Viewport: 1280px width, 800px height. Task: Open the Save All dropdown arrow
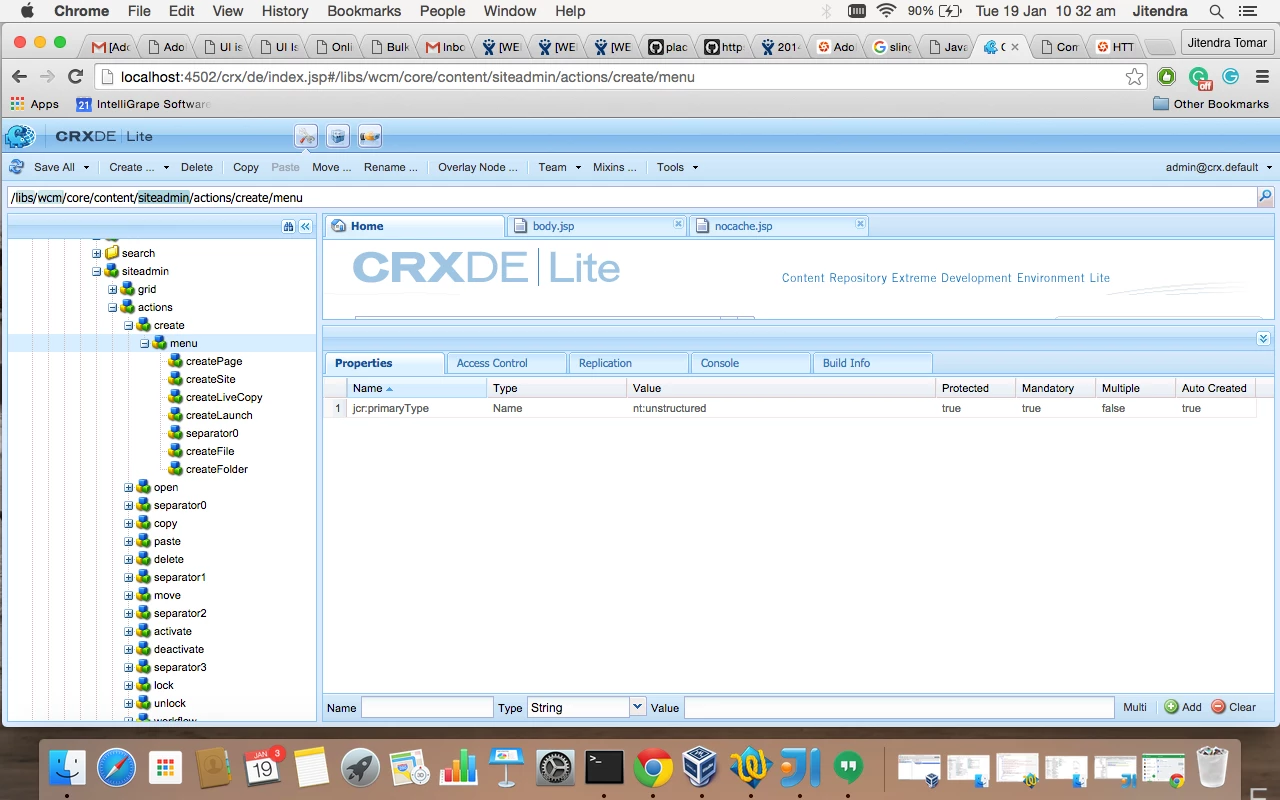coord(87,168)
